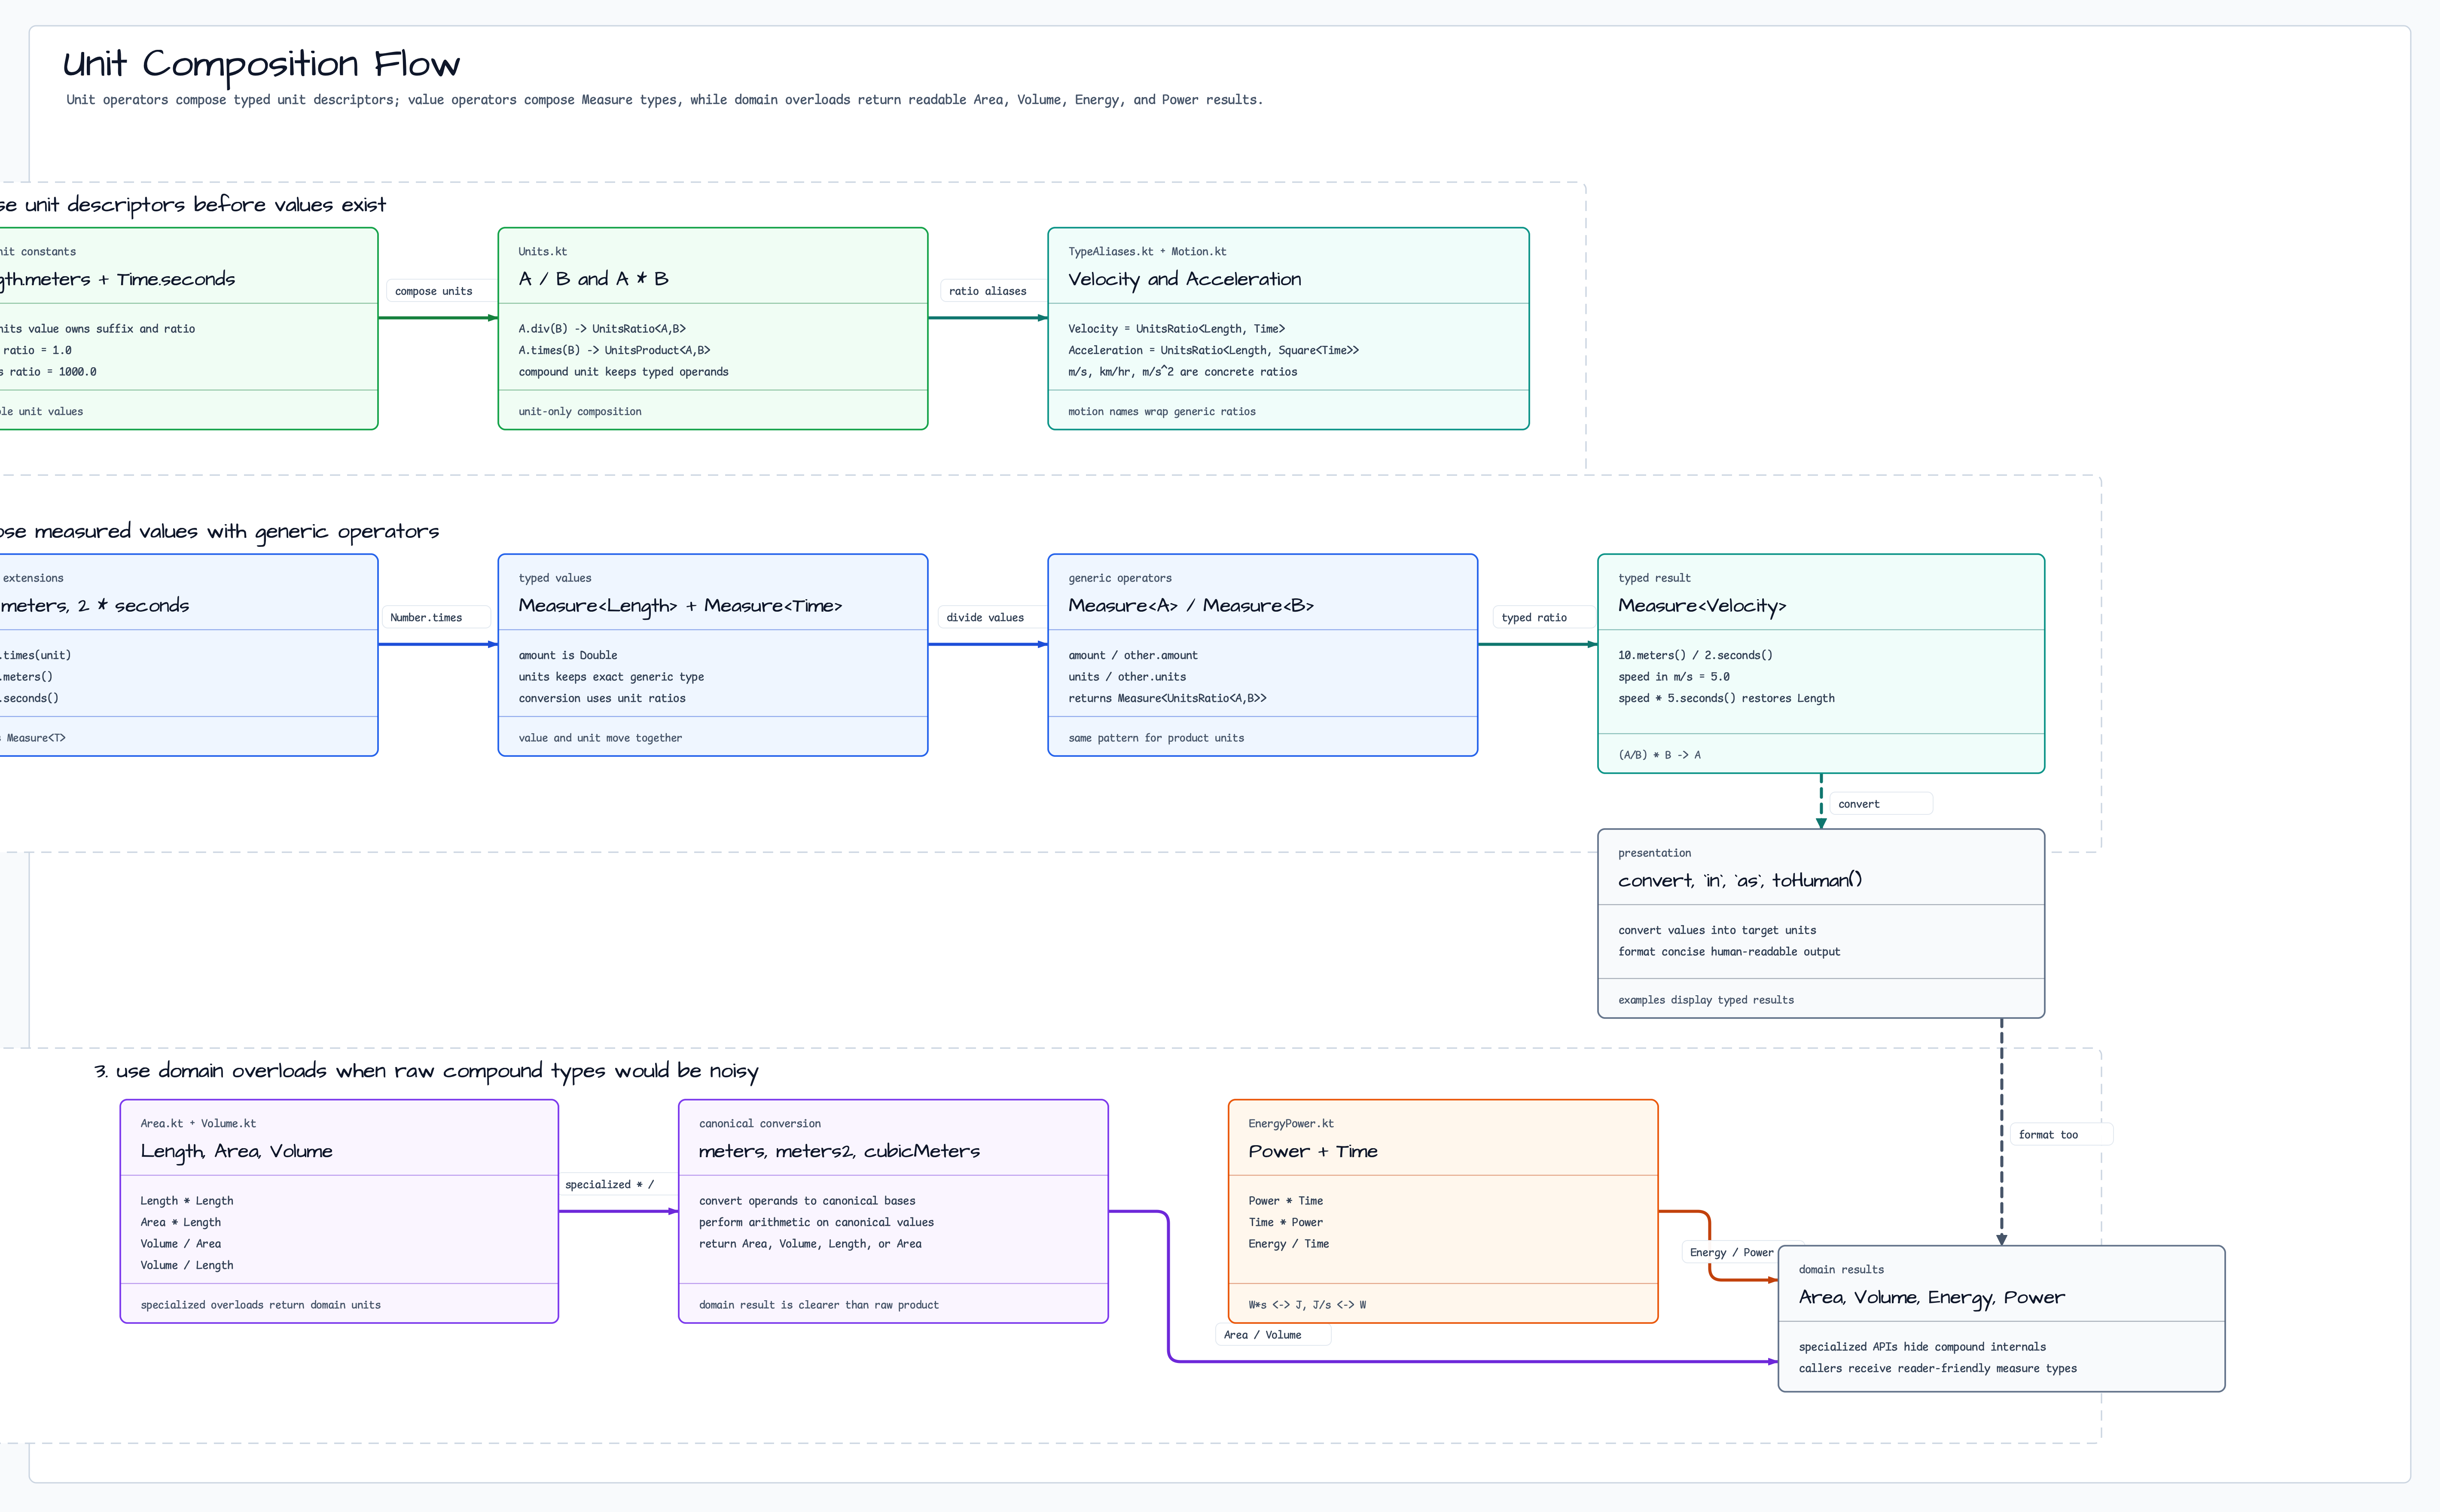Select 'TypeAliases.kt + Motion.kt' label
2440x1512 pixels.
point(1147,252)
